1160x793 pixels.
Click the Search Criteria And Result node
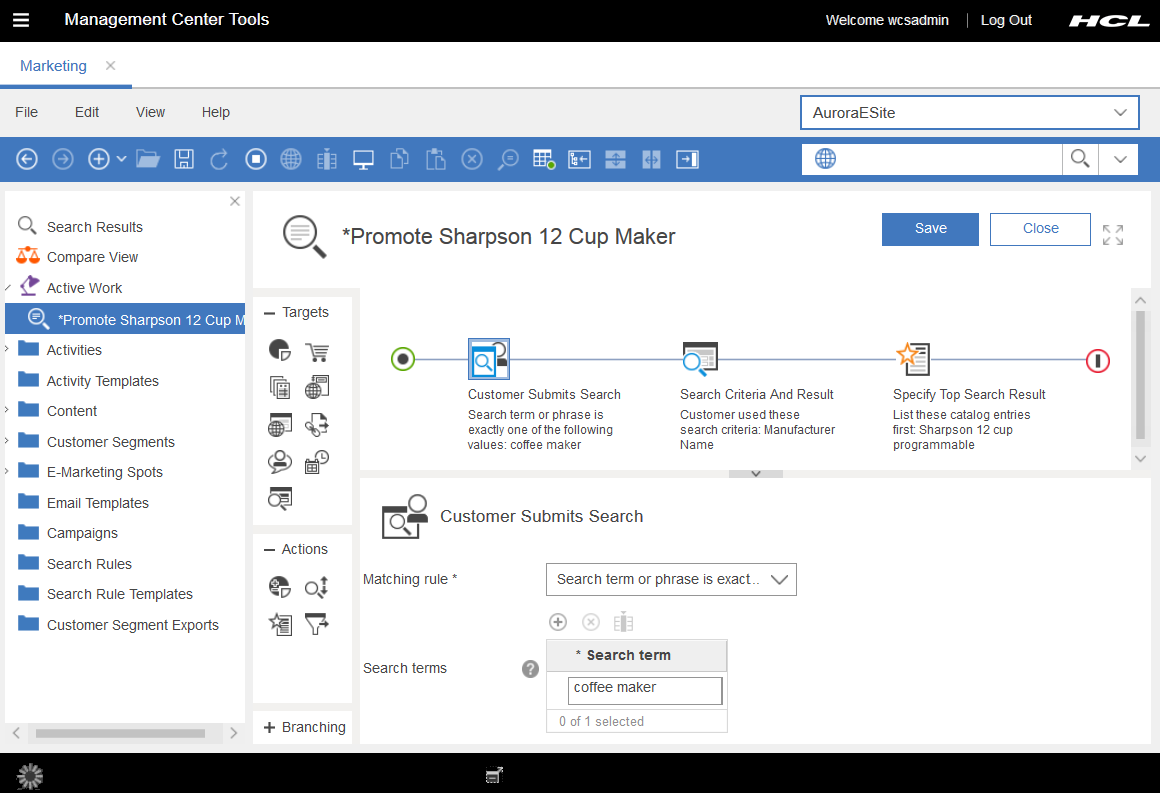point(700,359)
